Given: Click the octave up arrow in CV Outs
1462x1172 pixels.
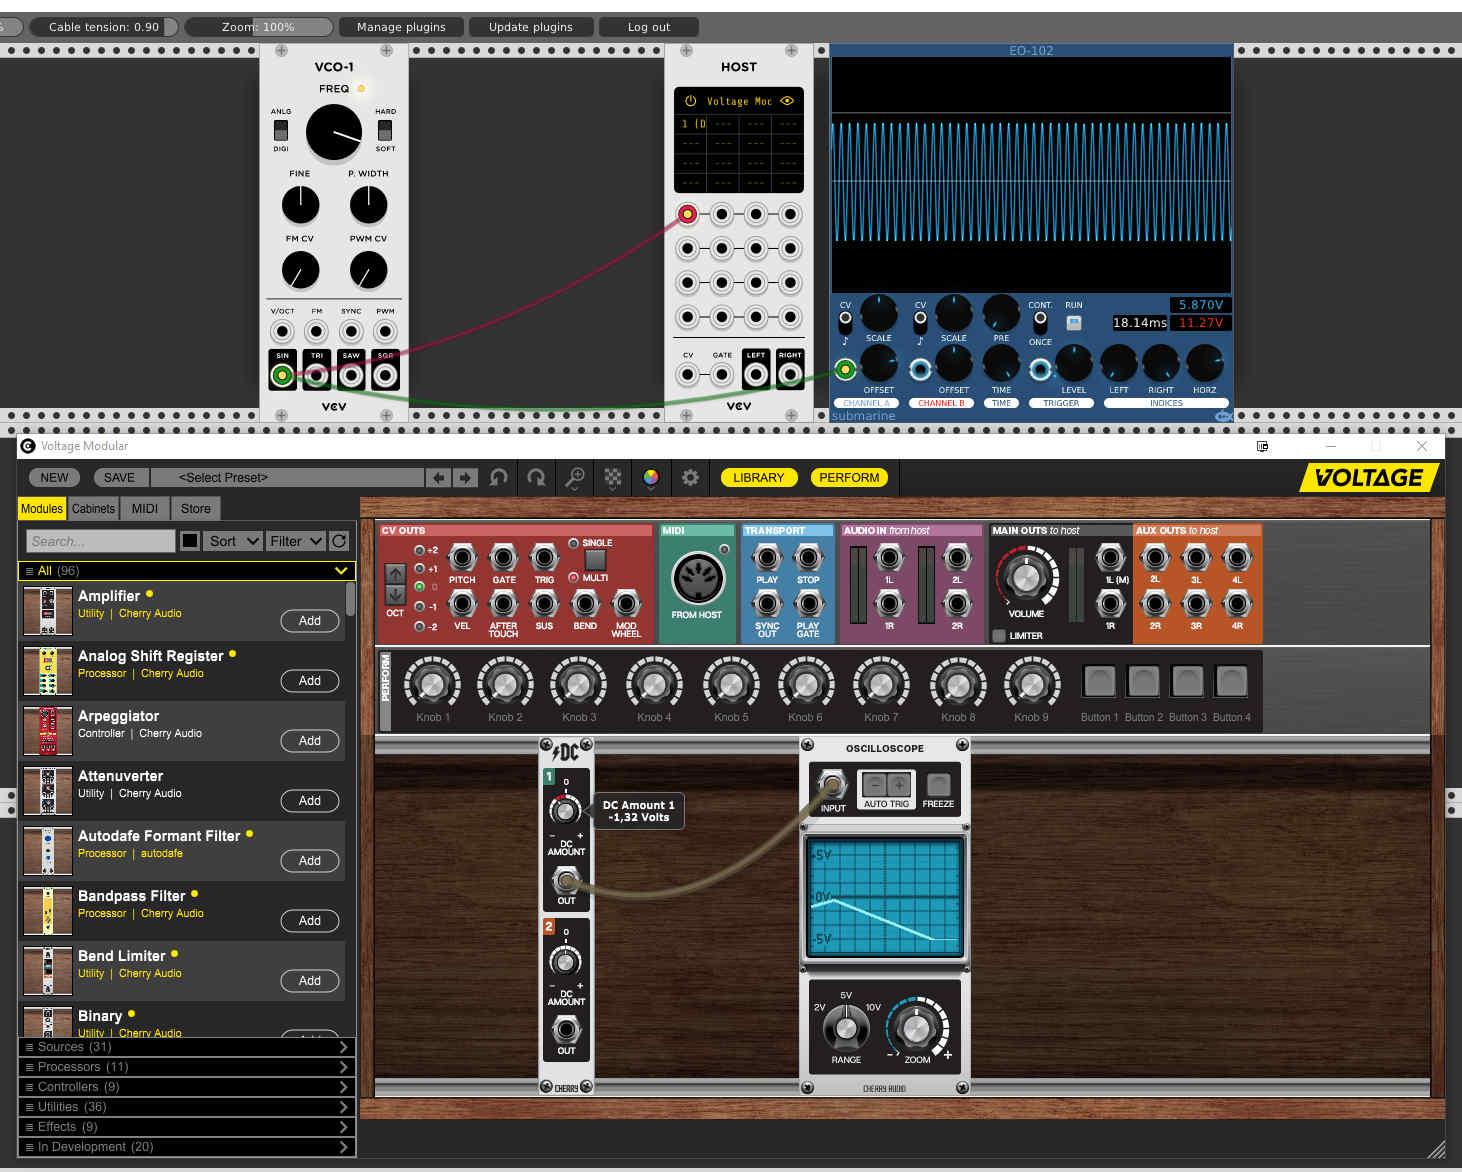Looking at the screenshot, I should coord(396,574).
